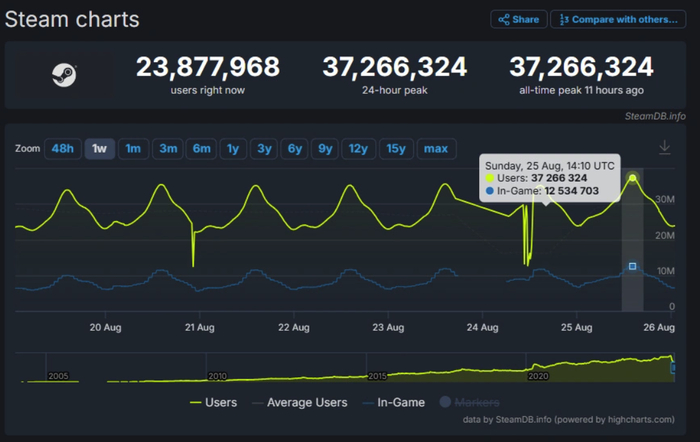This screenshot has height=442, width=700.
Task: Select the 1w zoom range
Action: pos(100,149)
